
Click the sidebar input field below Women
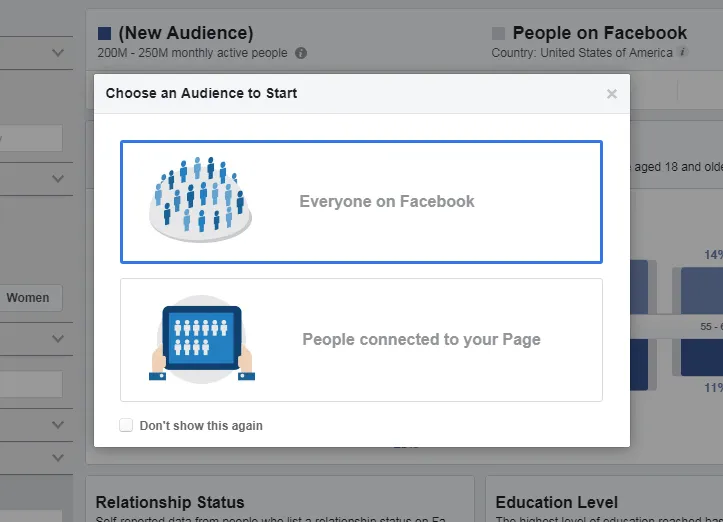tap(30, 385)
